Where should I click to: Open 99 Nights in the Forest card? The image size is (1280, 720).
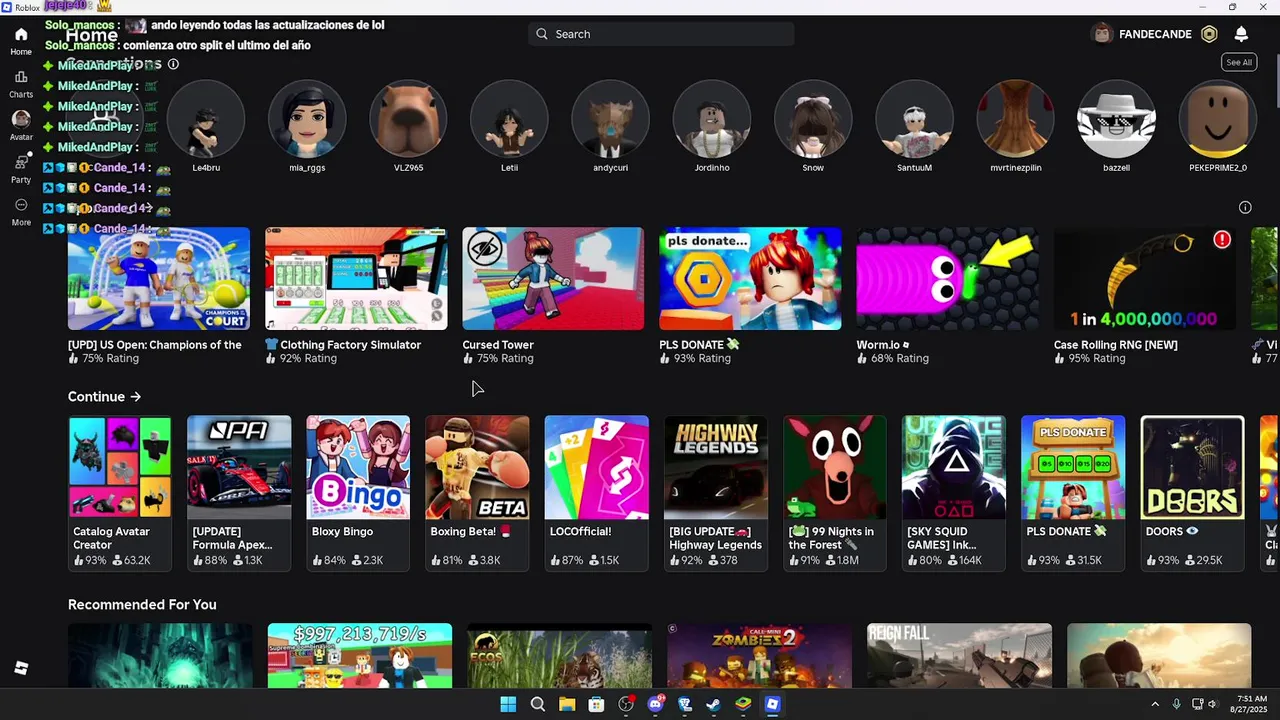click(x=835, y=493)
